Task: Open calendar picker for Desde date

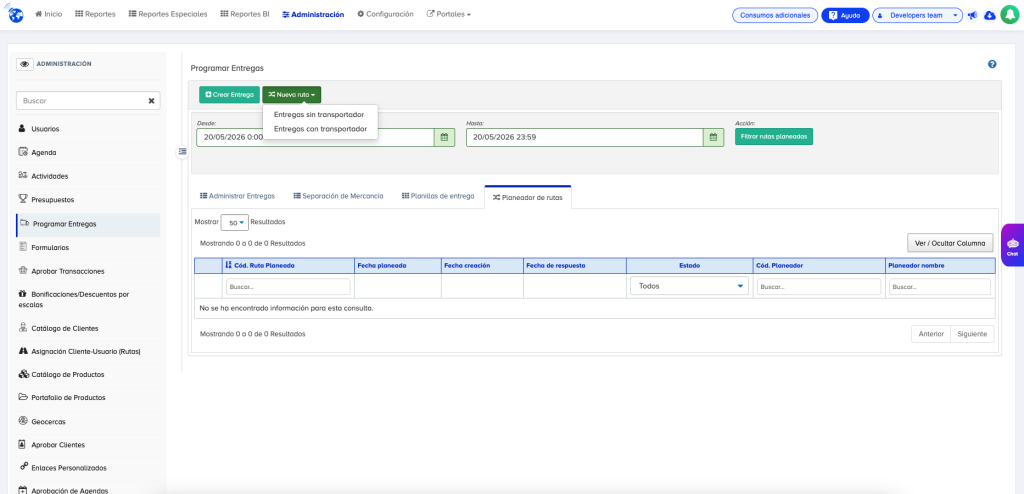Action: [445, 137]
